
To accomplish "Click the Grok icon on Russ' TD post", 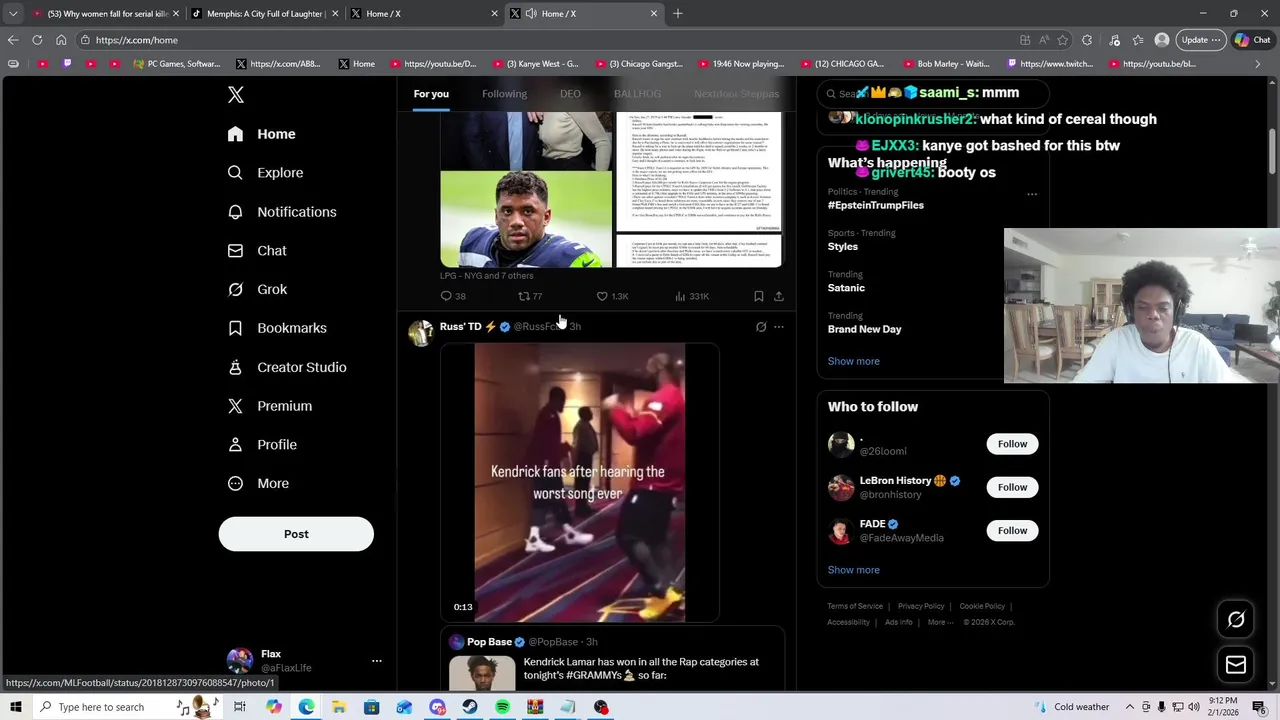I will coord(761,327).
